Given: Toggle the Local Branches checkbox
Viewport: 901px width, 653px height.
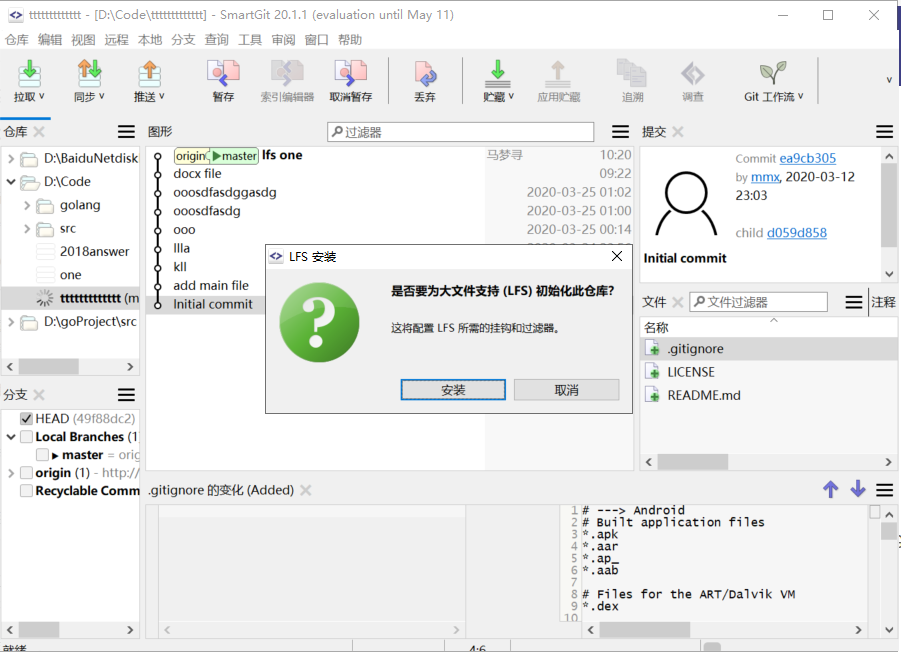Looking at the screenshot, I should pos(26,437).
